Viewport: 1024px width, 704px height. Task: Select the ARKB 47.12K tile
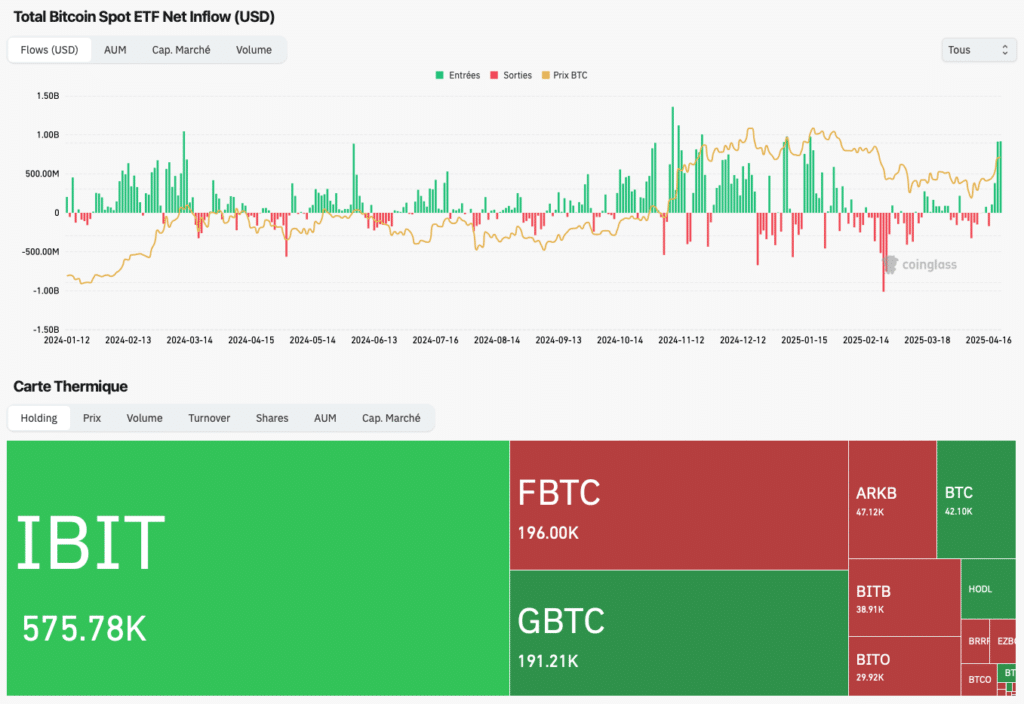point(892,500)
